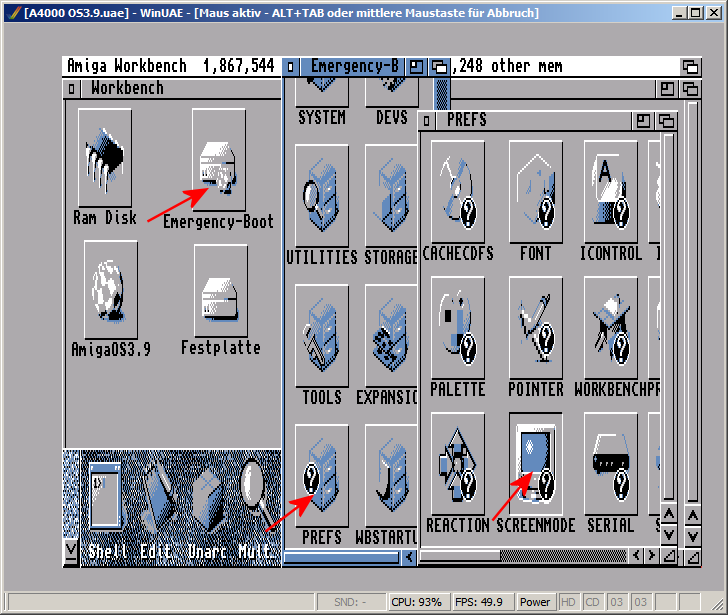This screenshot has width=728, height=615.
Task: Click the Emergency-Boot horizontal scrollbar
Action: point(342,557)
